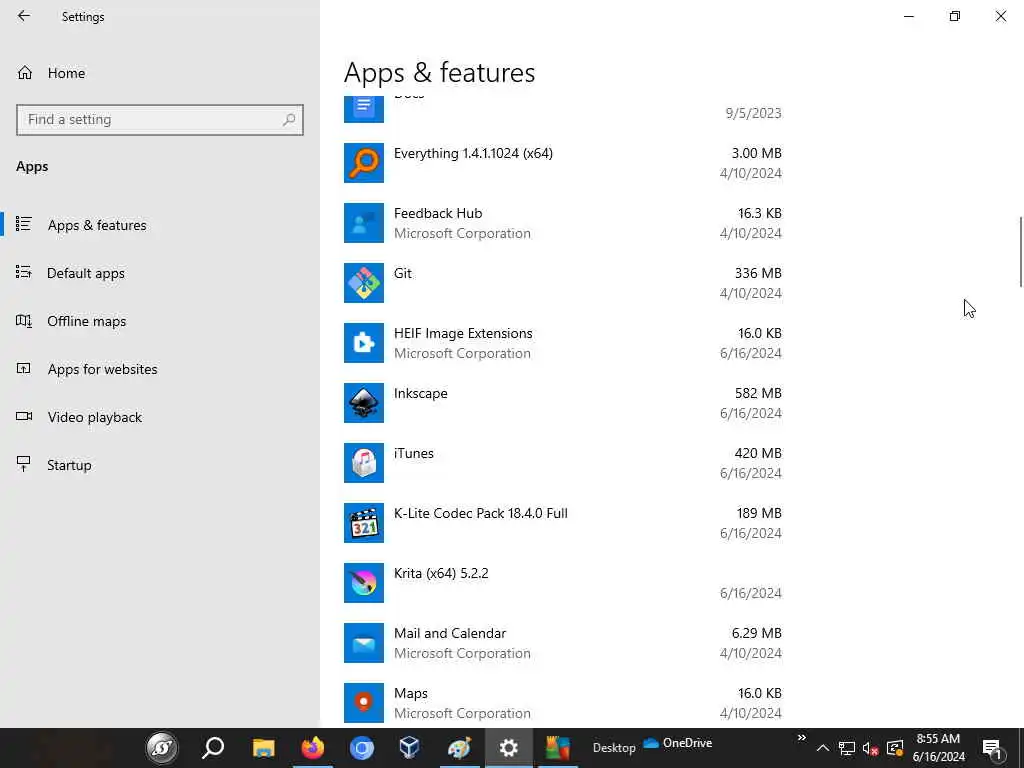Select the Everything 1.4.1.1024 (x64) entry

pos(473,153)
